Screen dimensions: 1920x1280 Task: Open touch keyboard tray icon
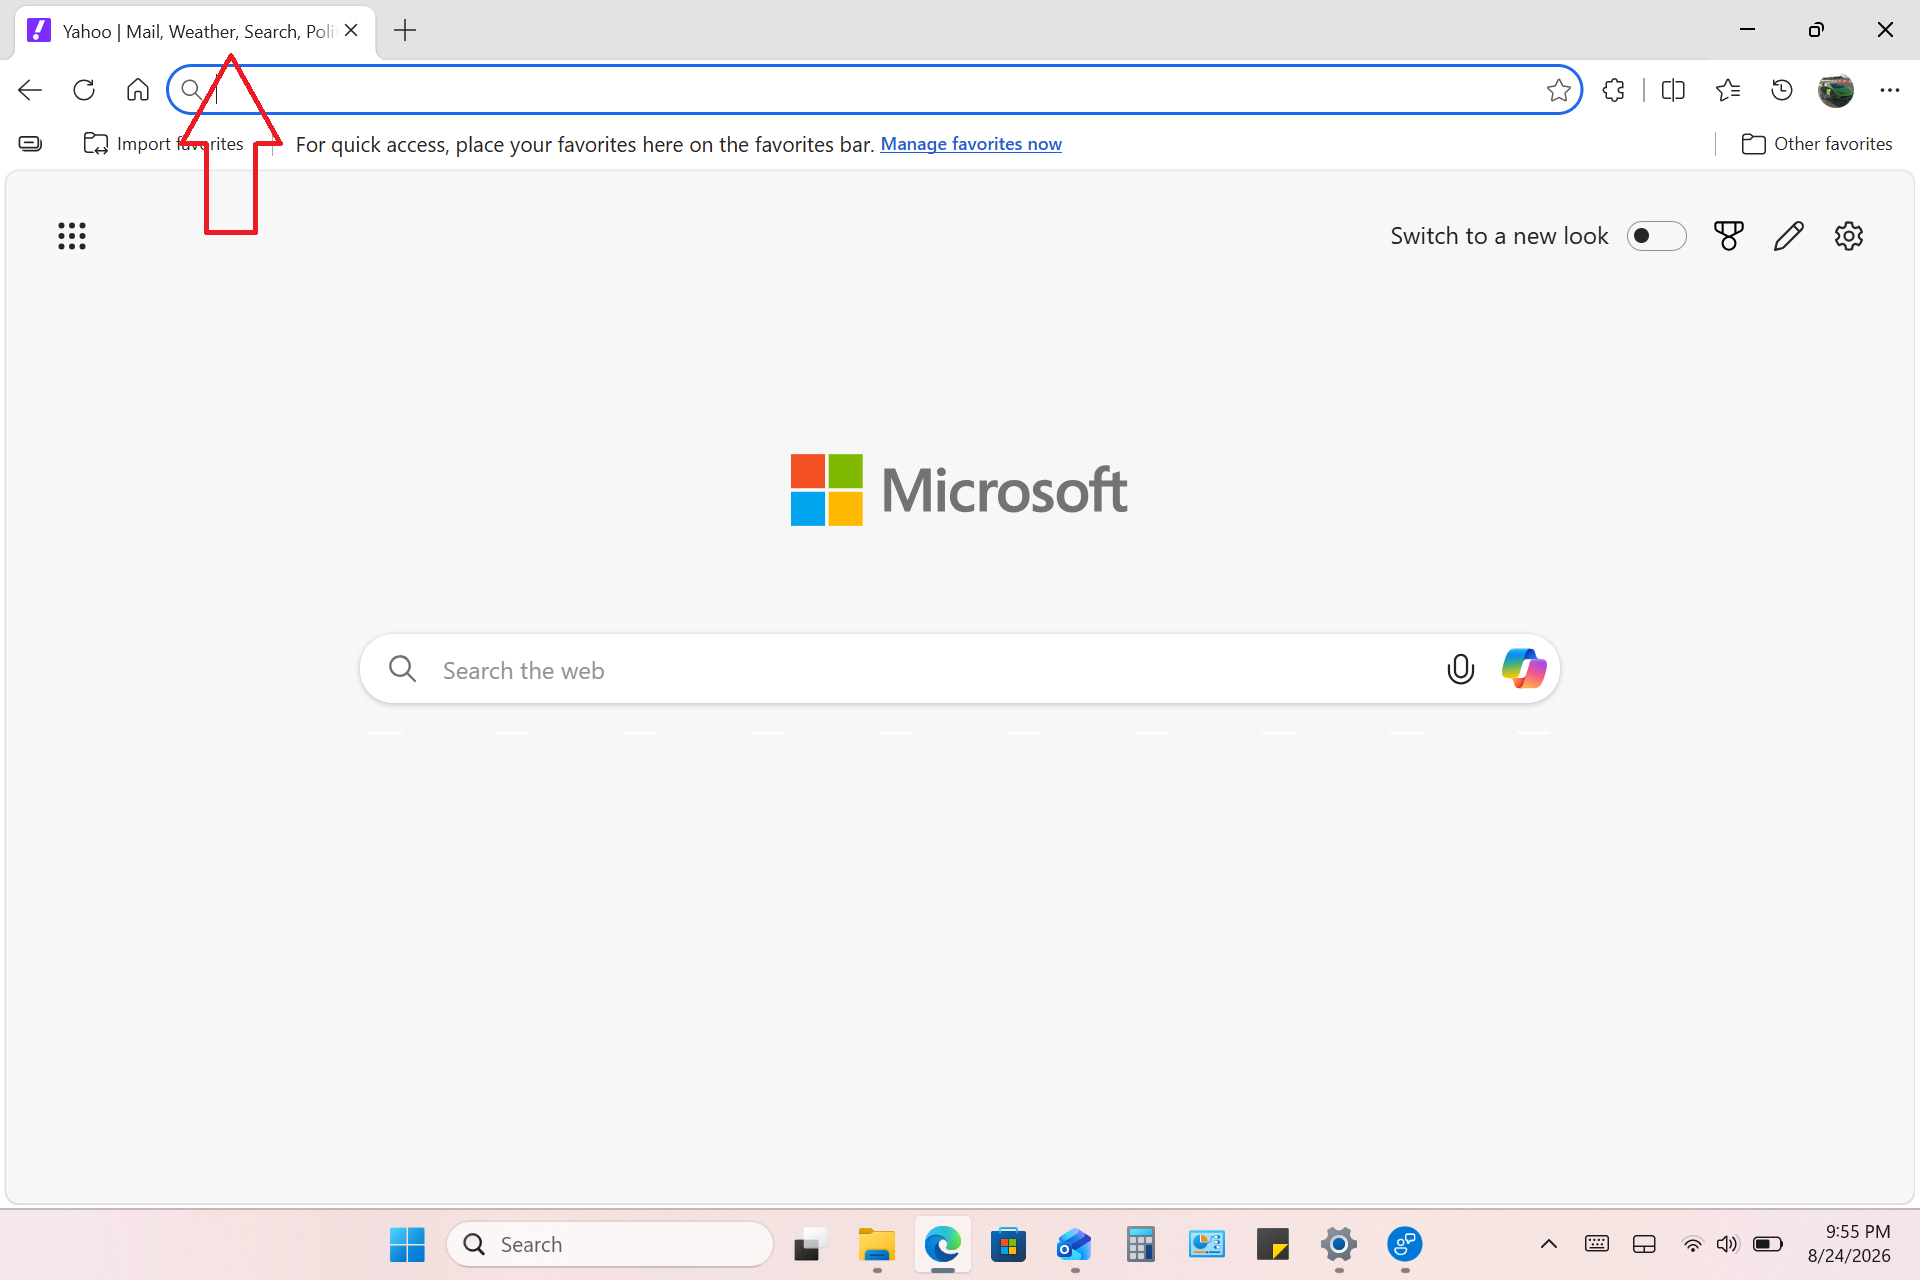tap(1597, 1245)
